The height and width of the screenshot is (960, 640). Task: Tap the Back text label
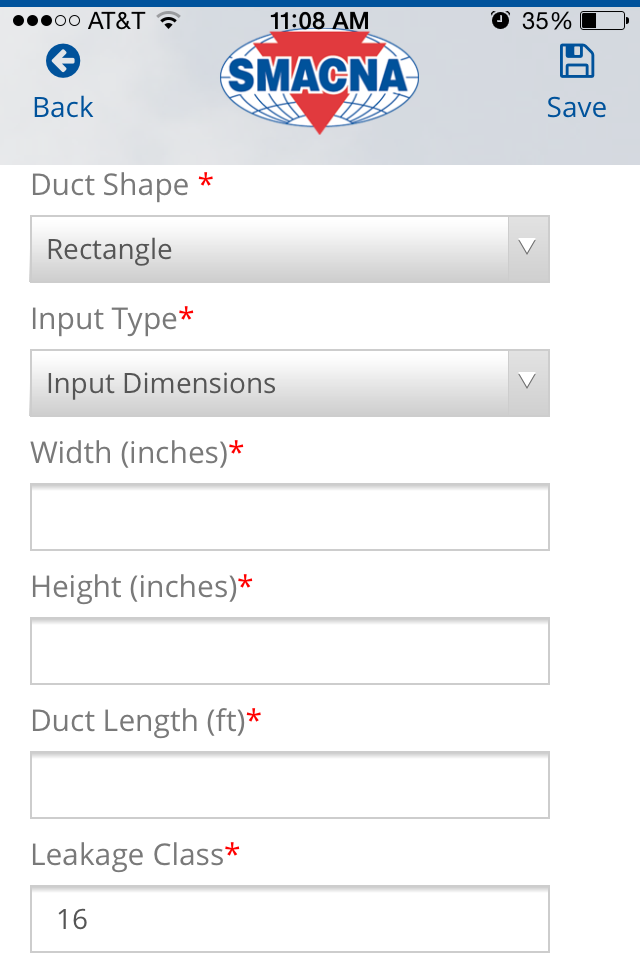[x=63, y=107]
